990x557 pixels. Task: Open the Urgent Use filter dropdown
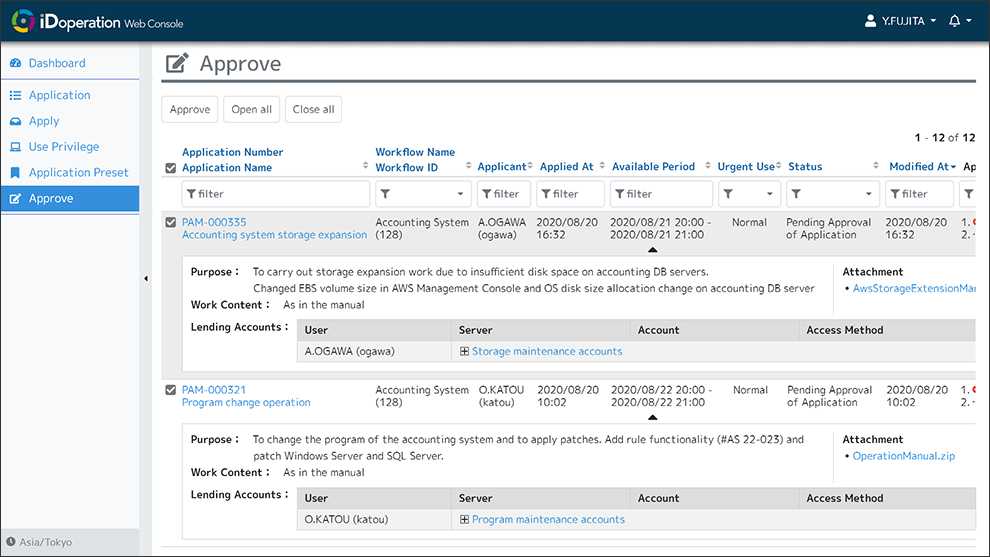749,194
